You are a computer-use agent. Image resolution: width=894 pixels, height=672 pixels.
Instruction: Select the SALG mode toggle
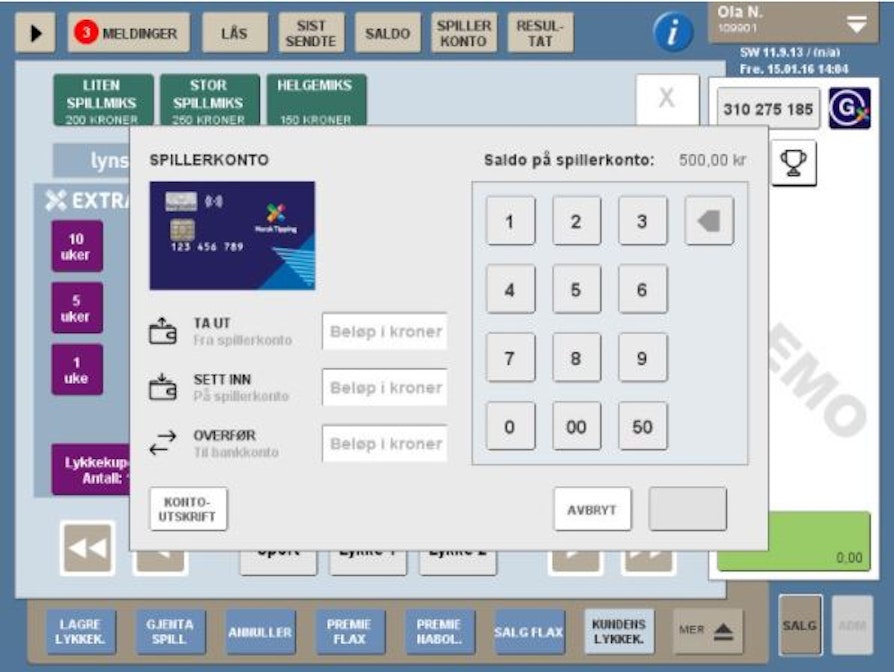tap(800, 625)
